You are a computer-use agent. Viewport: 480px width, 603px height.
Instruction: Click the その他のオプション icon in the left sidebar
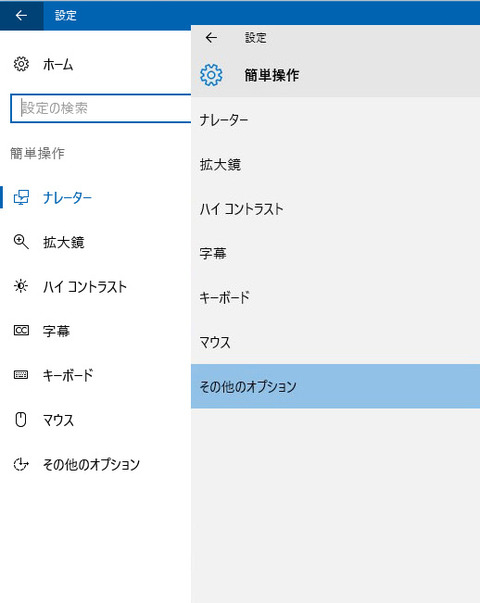pyautogui.click(x=21, y=464)
